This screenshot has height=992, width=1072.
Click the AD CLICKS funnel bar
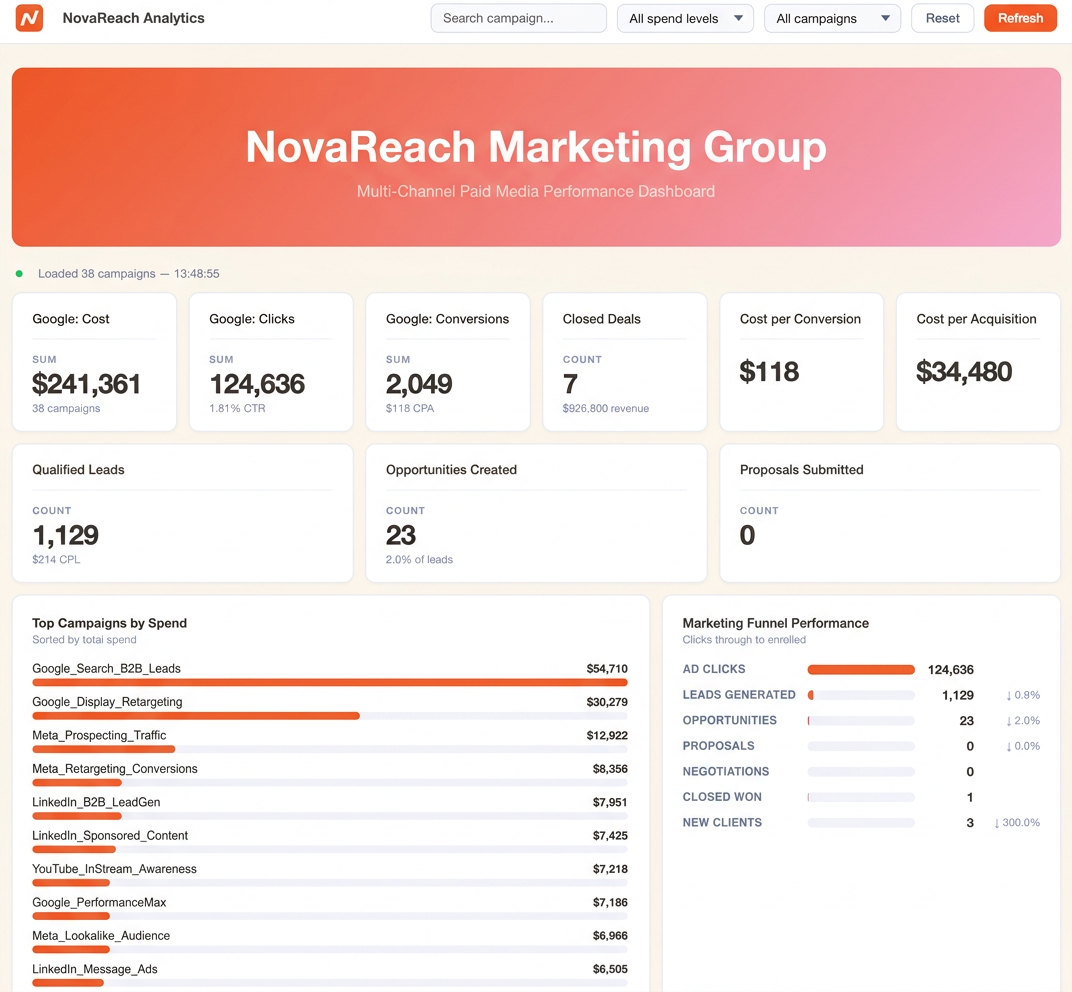tap(861, 670)
